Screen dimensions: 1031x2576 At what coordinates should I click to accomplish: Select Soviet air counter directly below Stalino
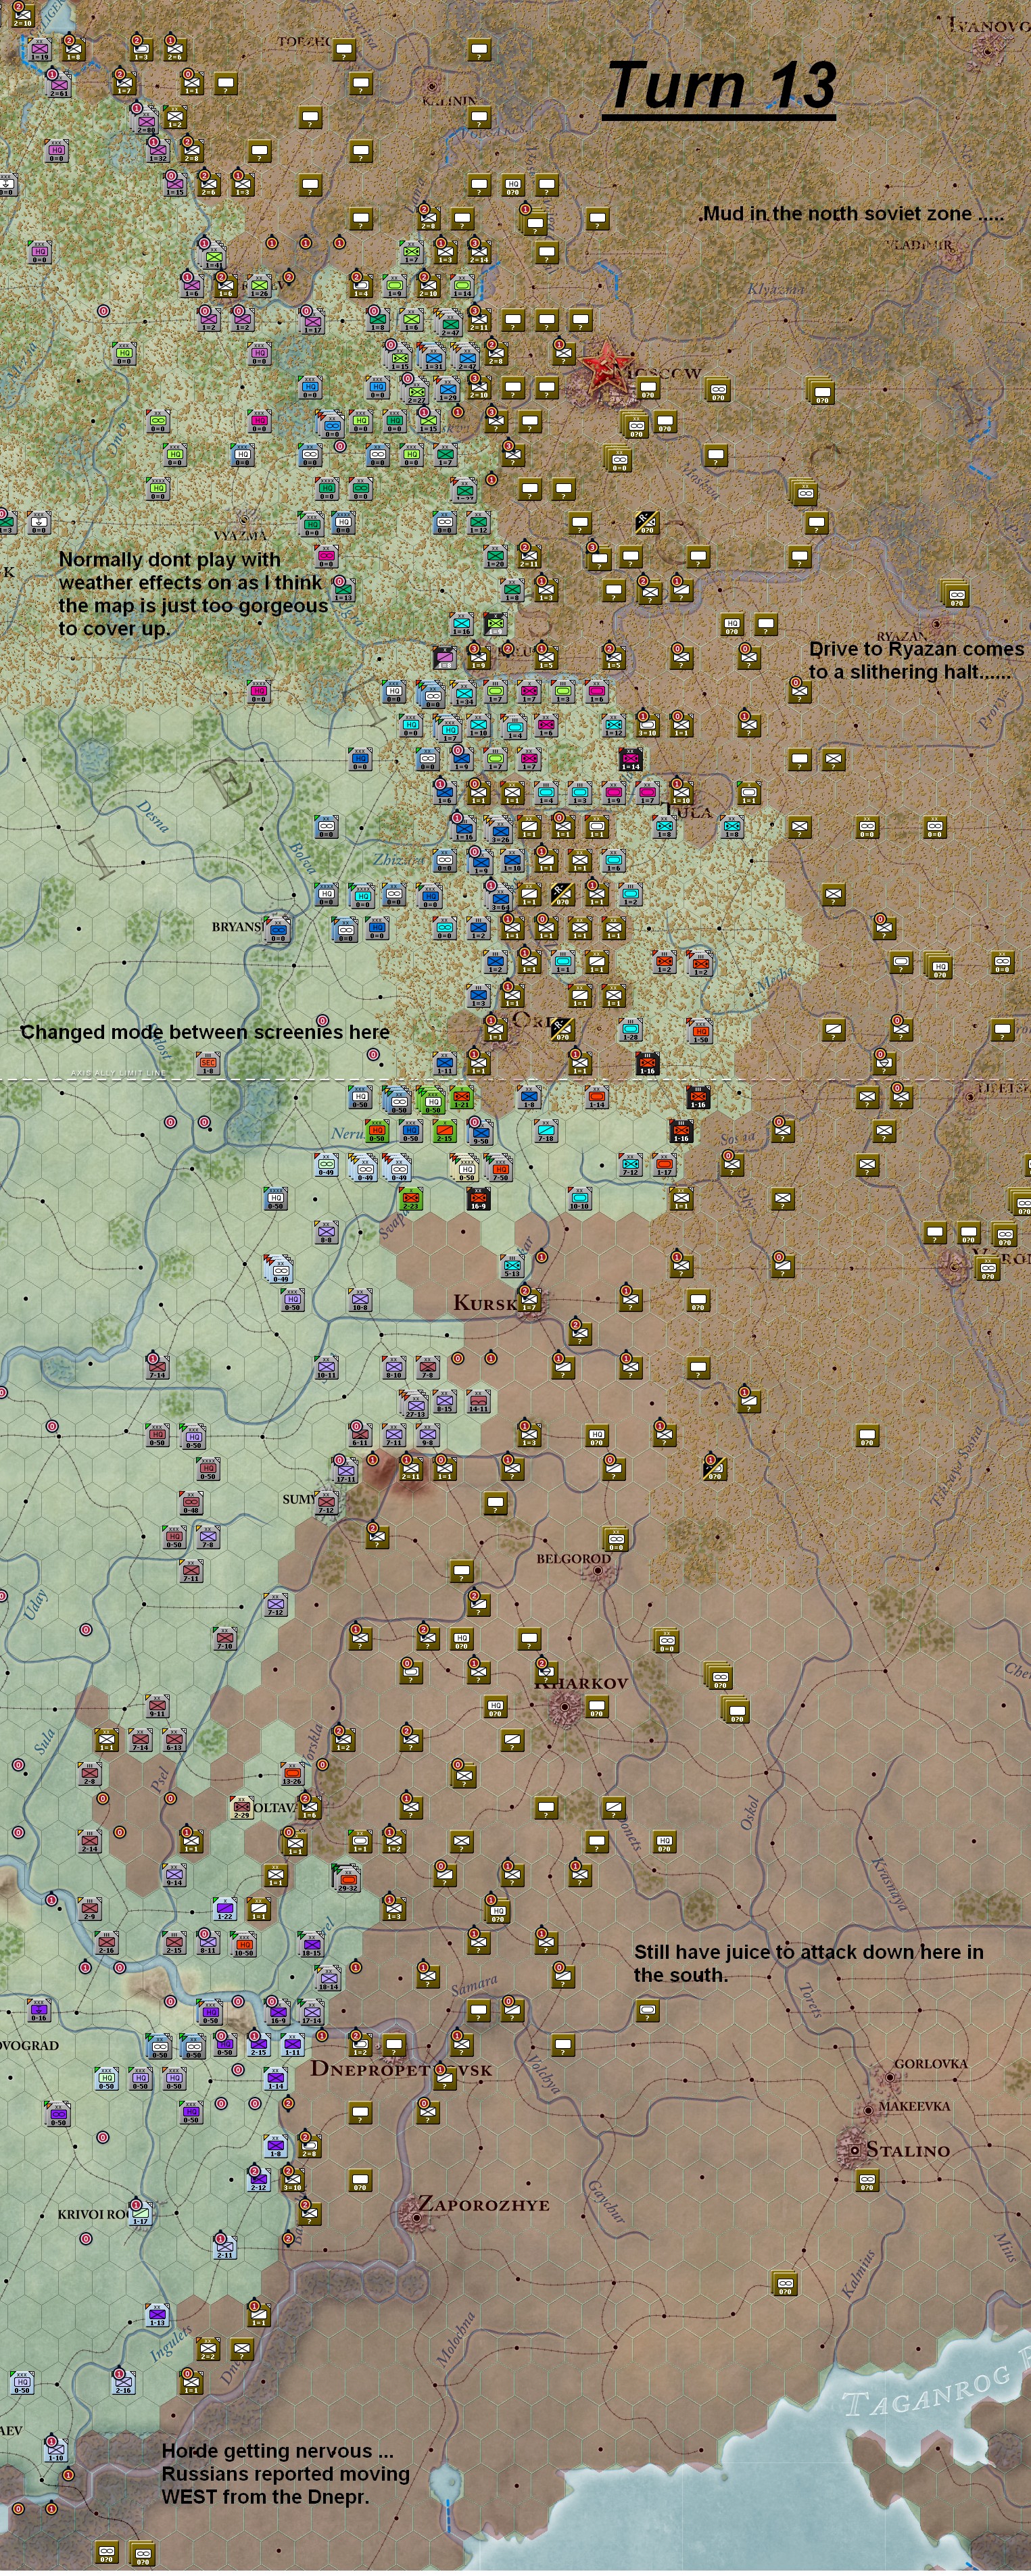coord(867,2181)
